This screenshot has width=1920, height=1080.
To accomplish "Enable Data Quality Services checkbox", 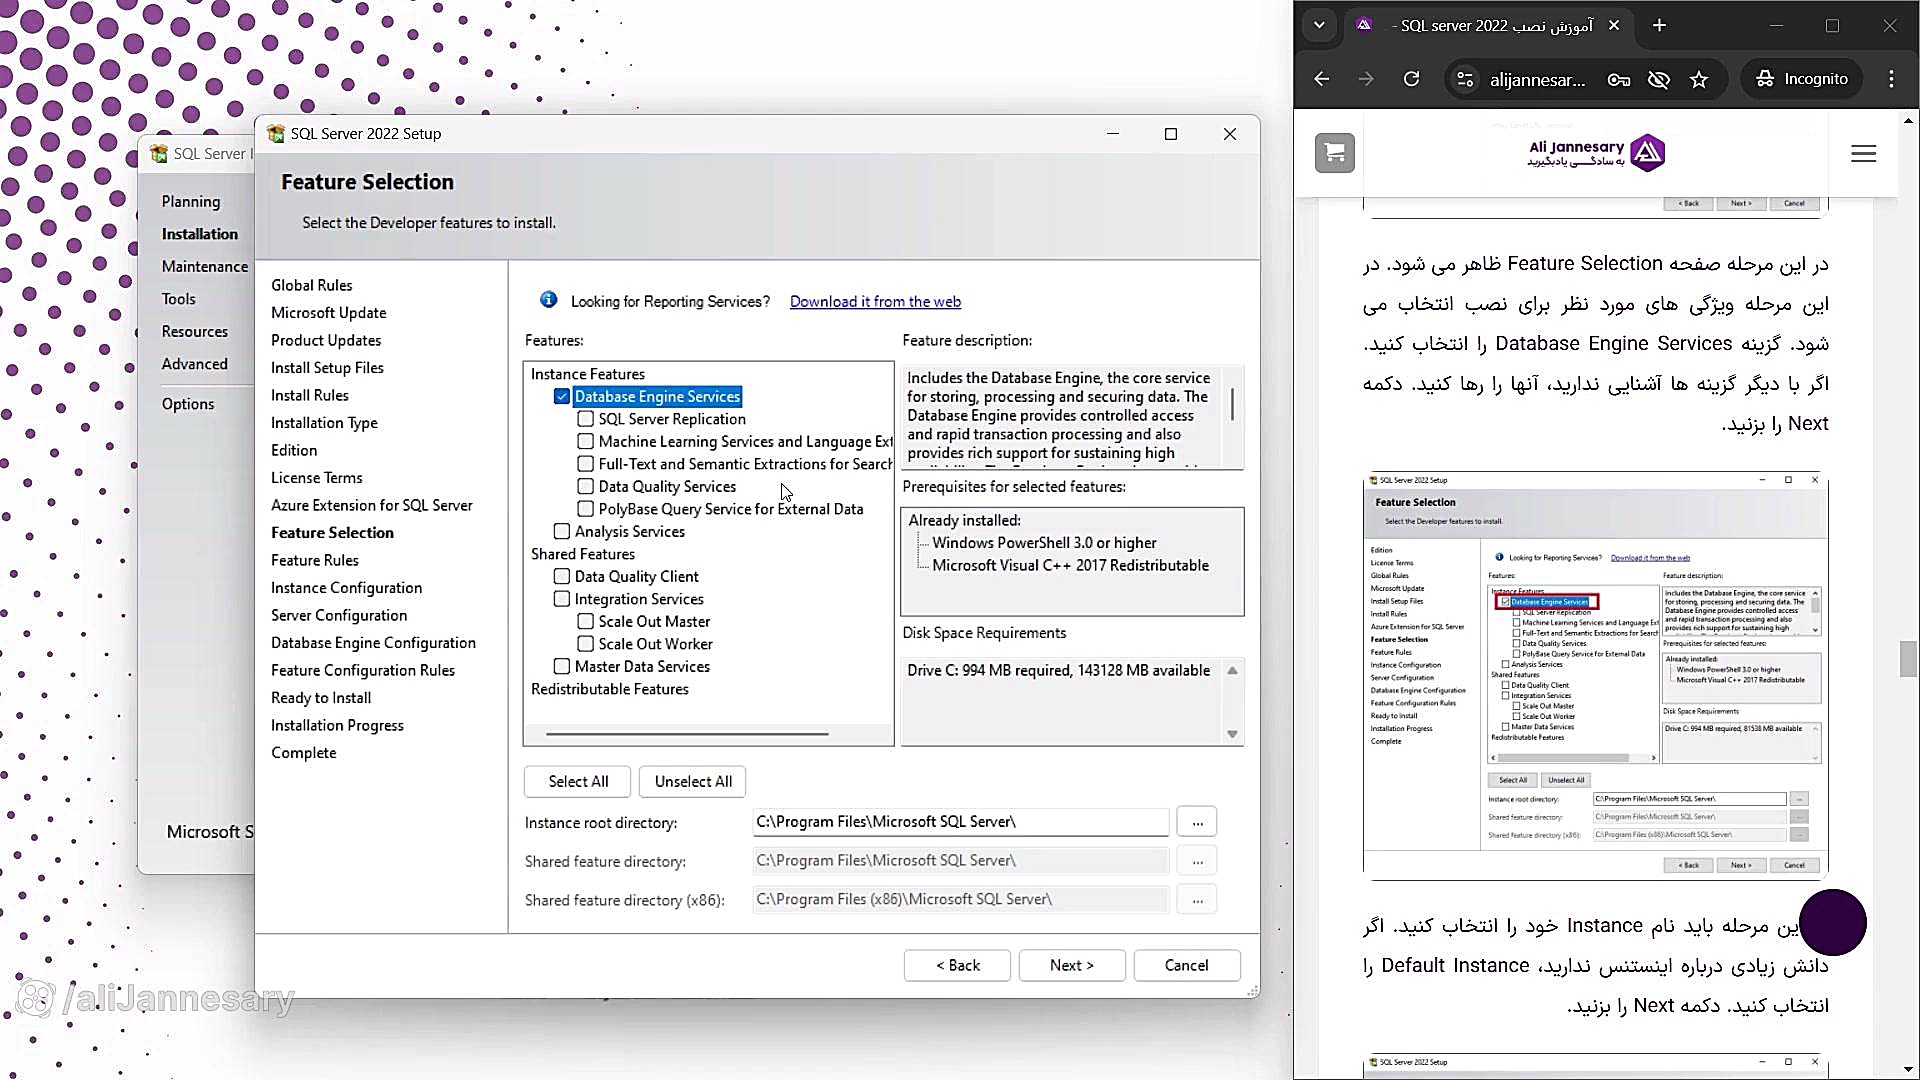I will click(x=586, y=487).
